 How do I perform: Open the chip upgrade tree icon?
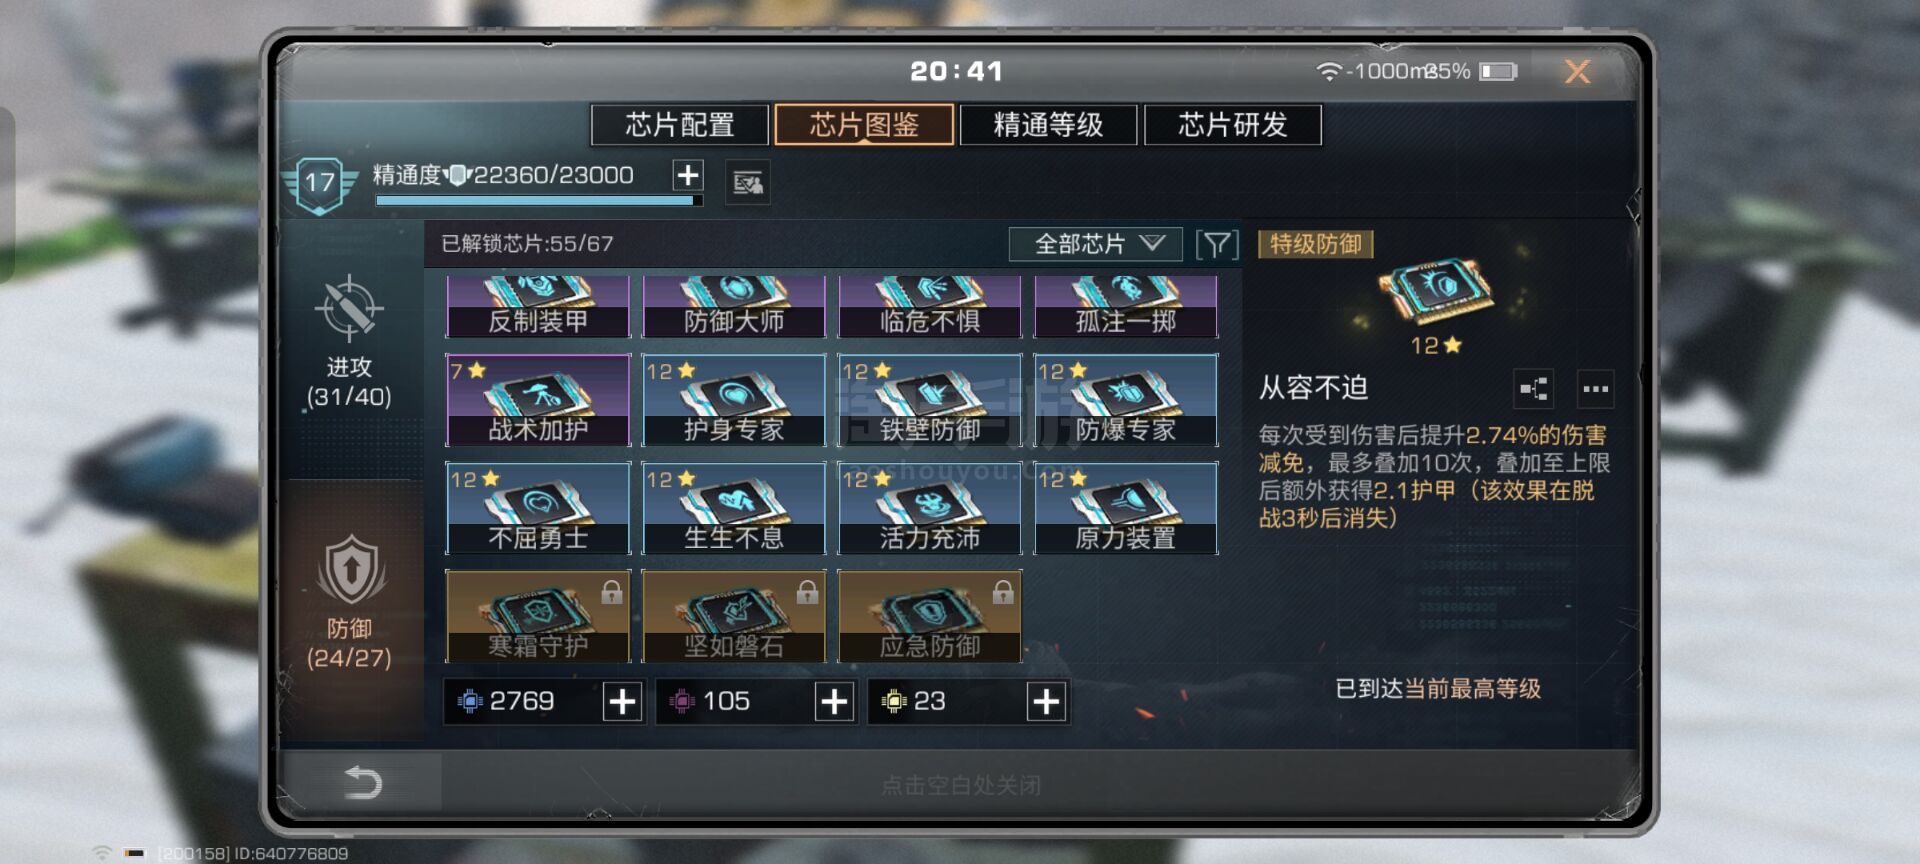[x=1534, y=389]
